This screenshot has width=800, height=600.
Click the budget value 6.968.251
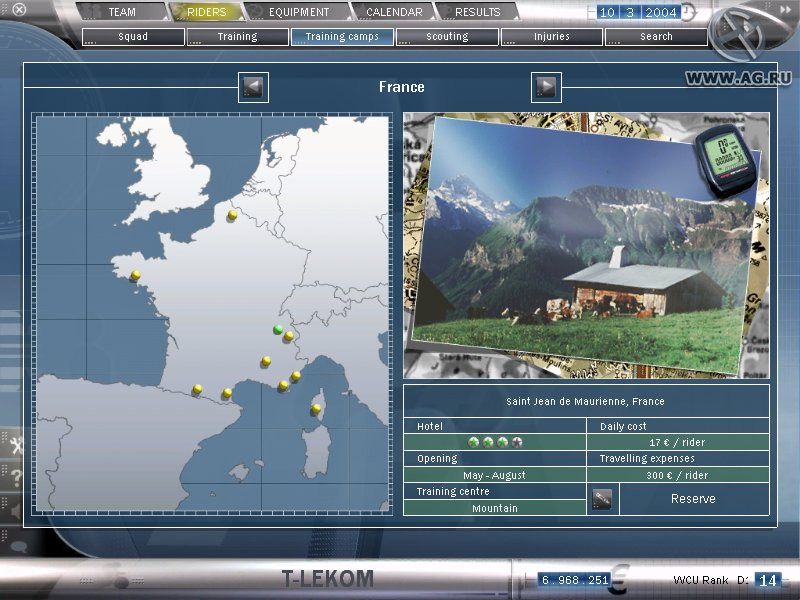click(x=574, y=580)
